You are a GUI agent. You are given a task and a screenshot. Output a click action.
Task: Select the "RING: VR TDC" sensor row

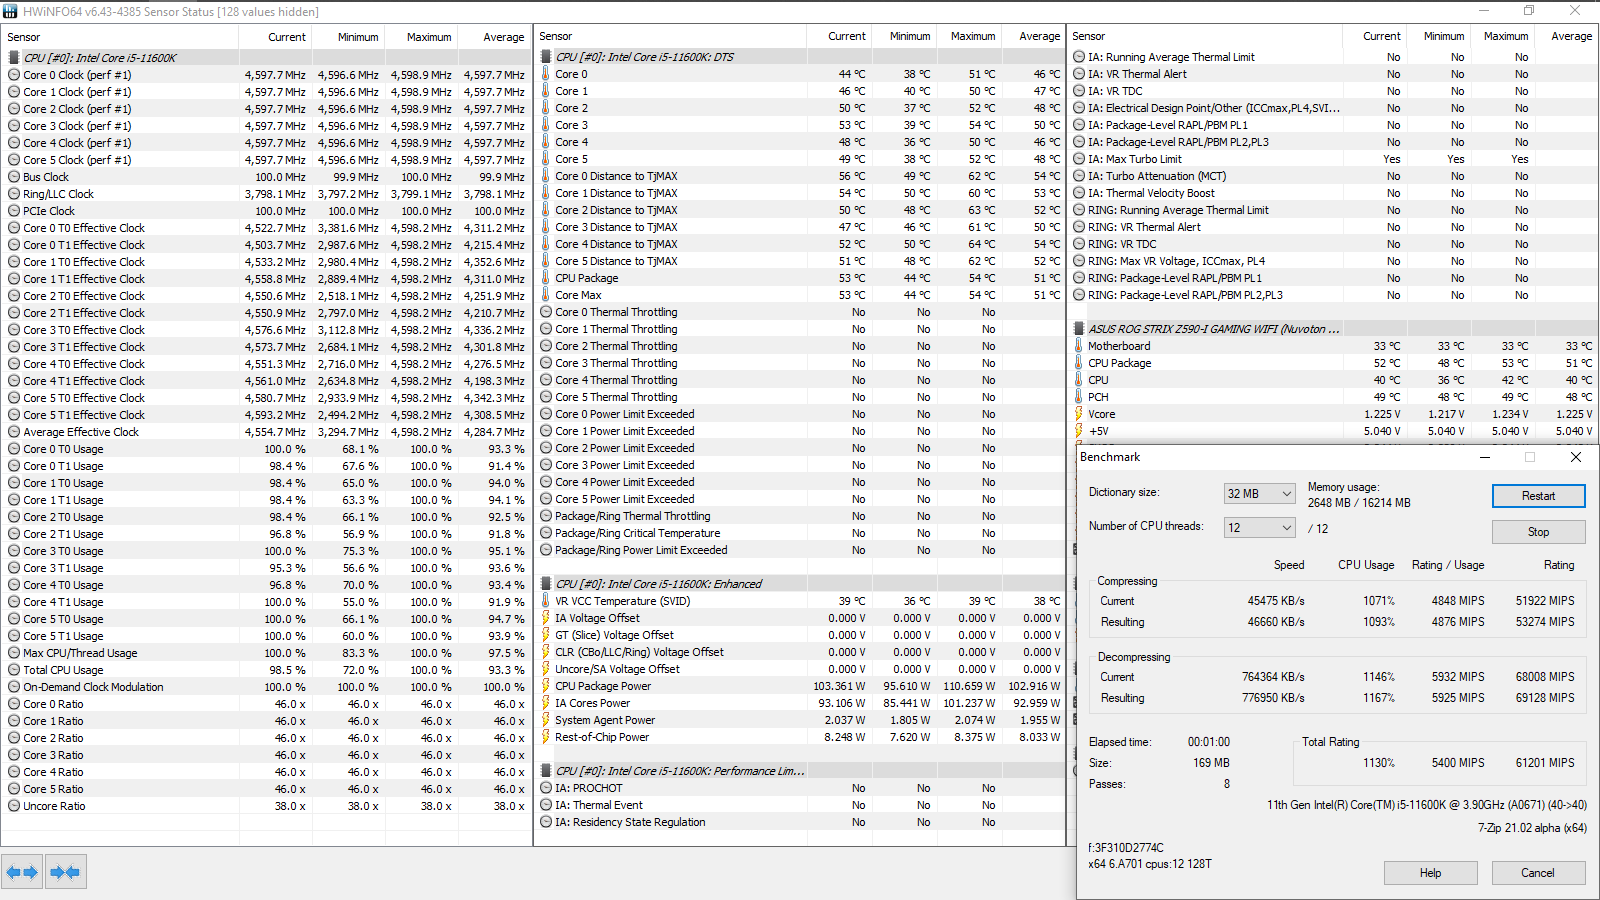(1333, 244)
